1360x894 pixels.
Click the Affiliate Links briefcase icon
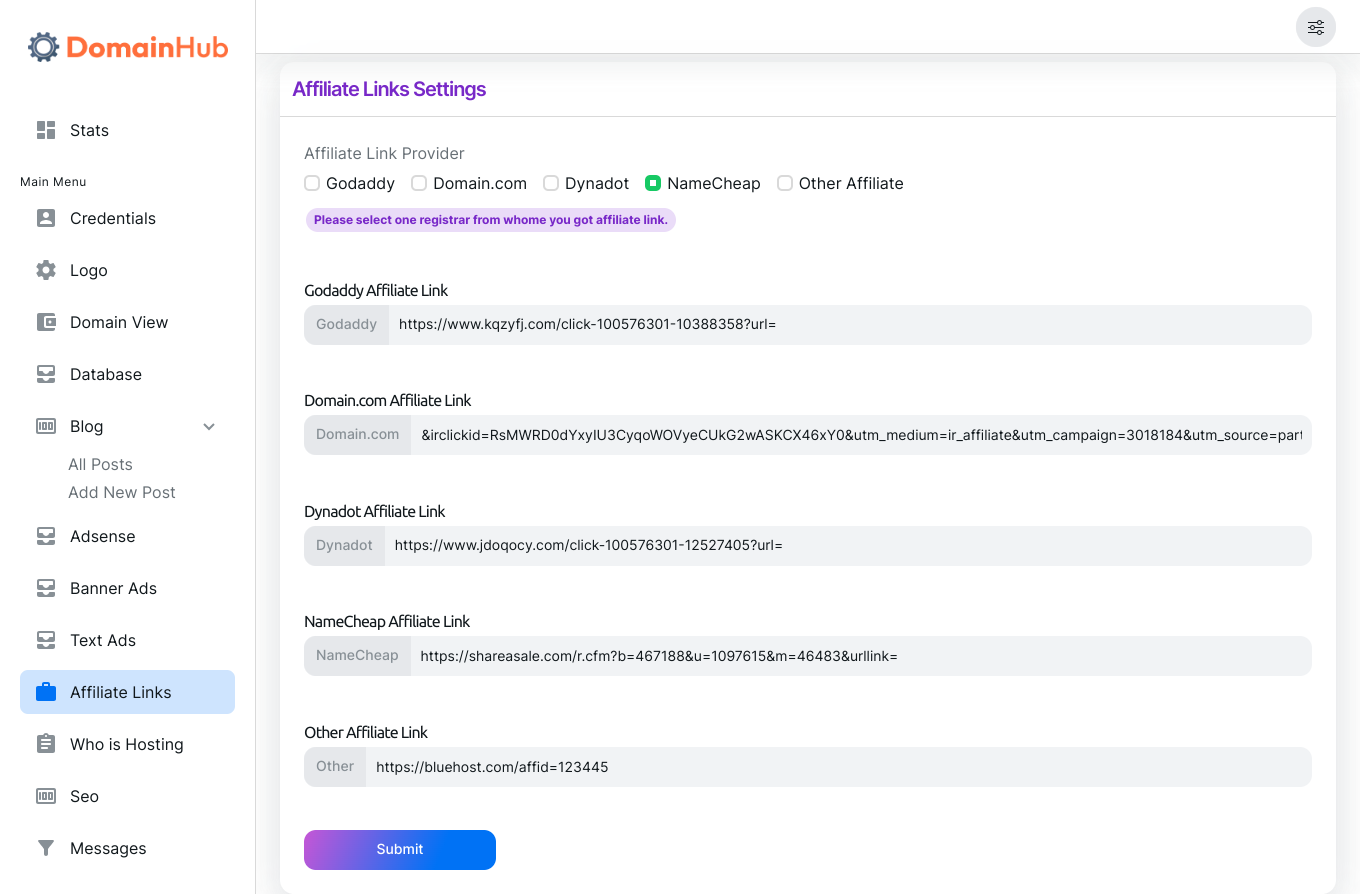(x=46, y=692)
